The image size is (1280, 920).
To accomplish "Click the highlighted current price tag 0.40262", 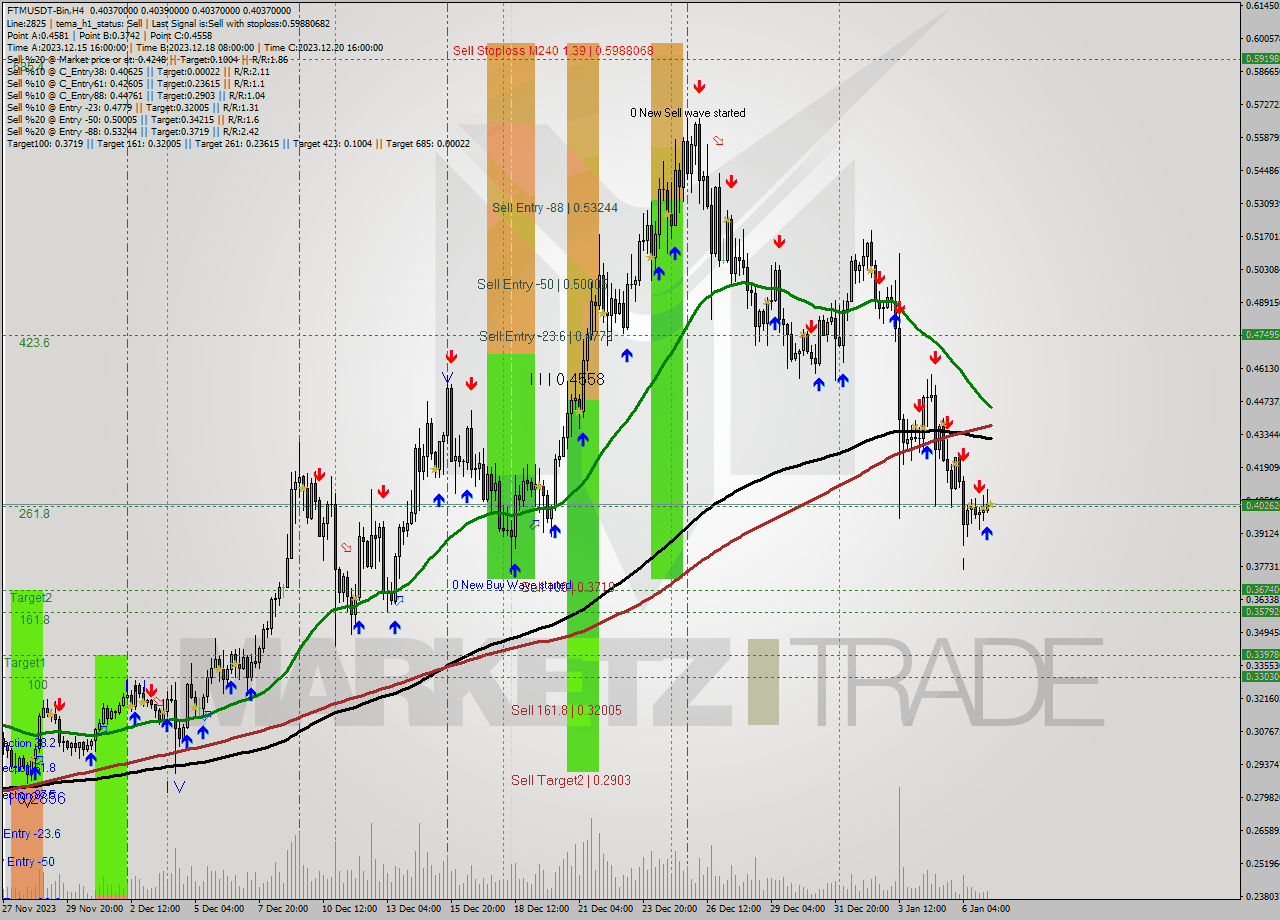I will click(1260, 505).
